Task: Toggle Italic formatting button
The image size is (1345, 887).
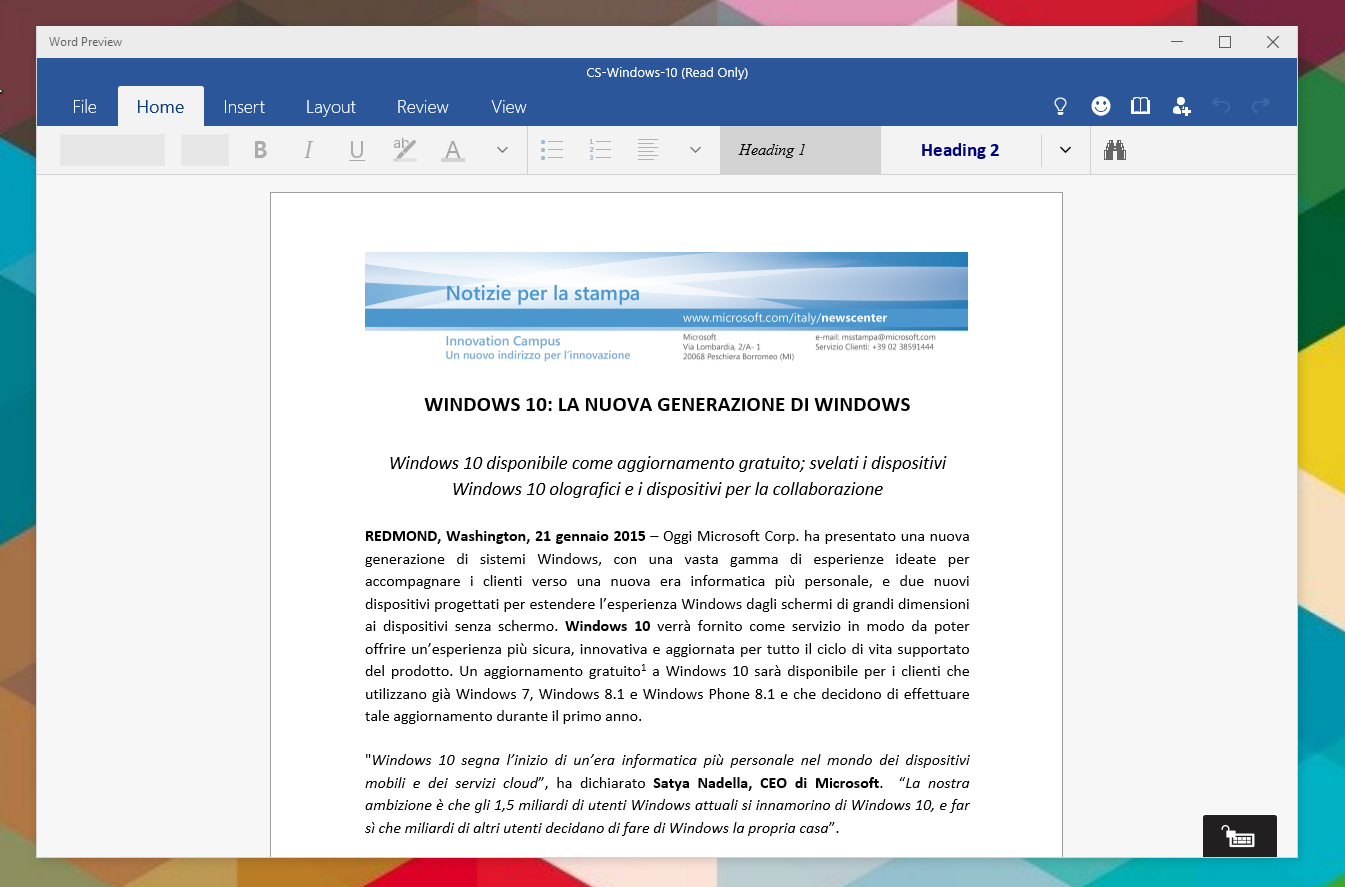Action: tap(308, 150)
